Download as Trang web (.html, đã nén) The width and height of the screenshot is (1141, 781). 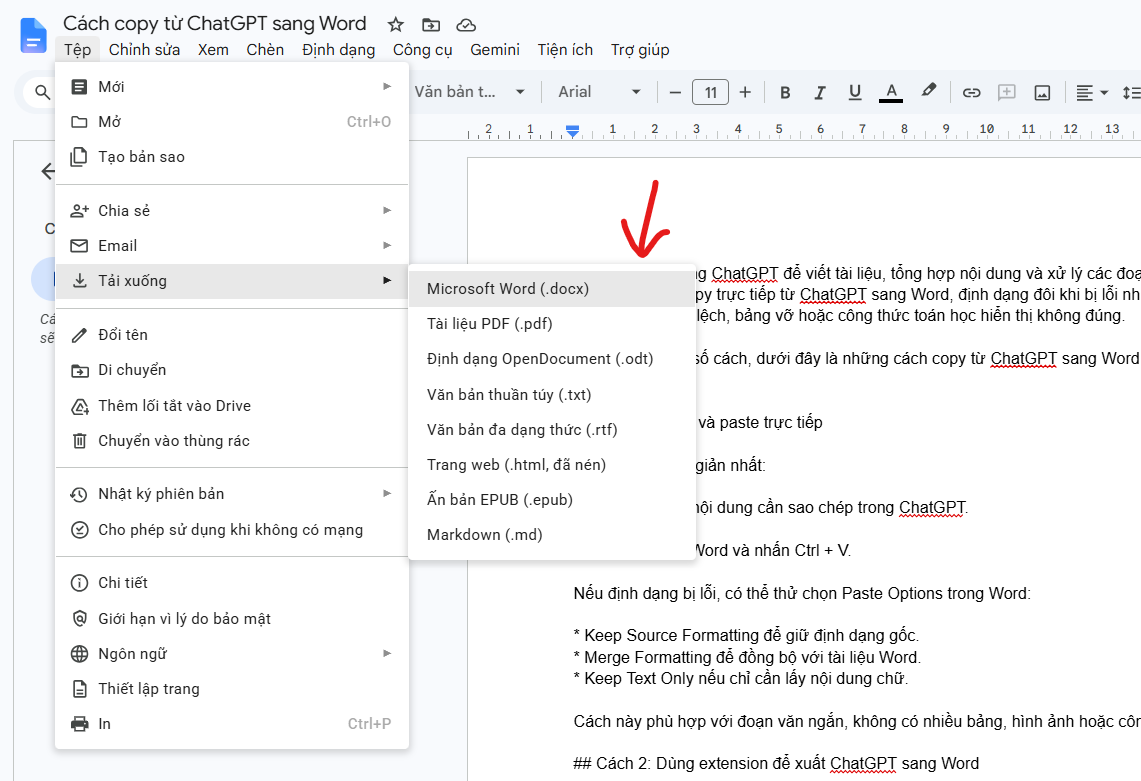click(552, 464)
